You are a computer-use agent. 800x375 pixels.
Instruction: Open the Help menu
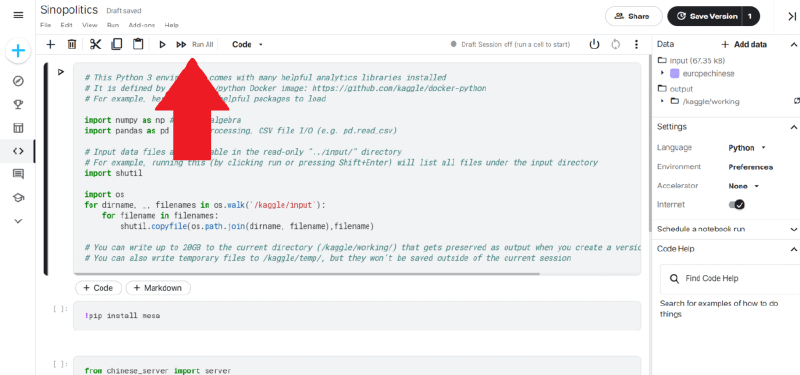point(171,25)
